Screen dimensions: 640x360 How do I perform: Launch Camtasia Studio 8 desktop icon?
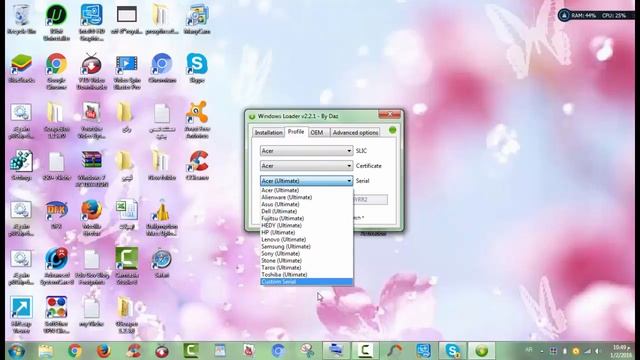127,266
